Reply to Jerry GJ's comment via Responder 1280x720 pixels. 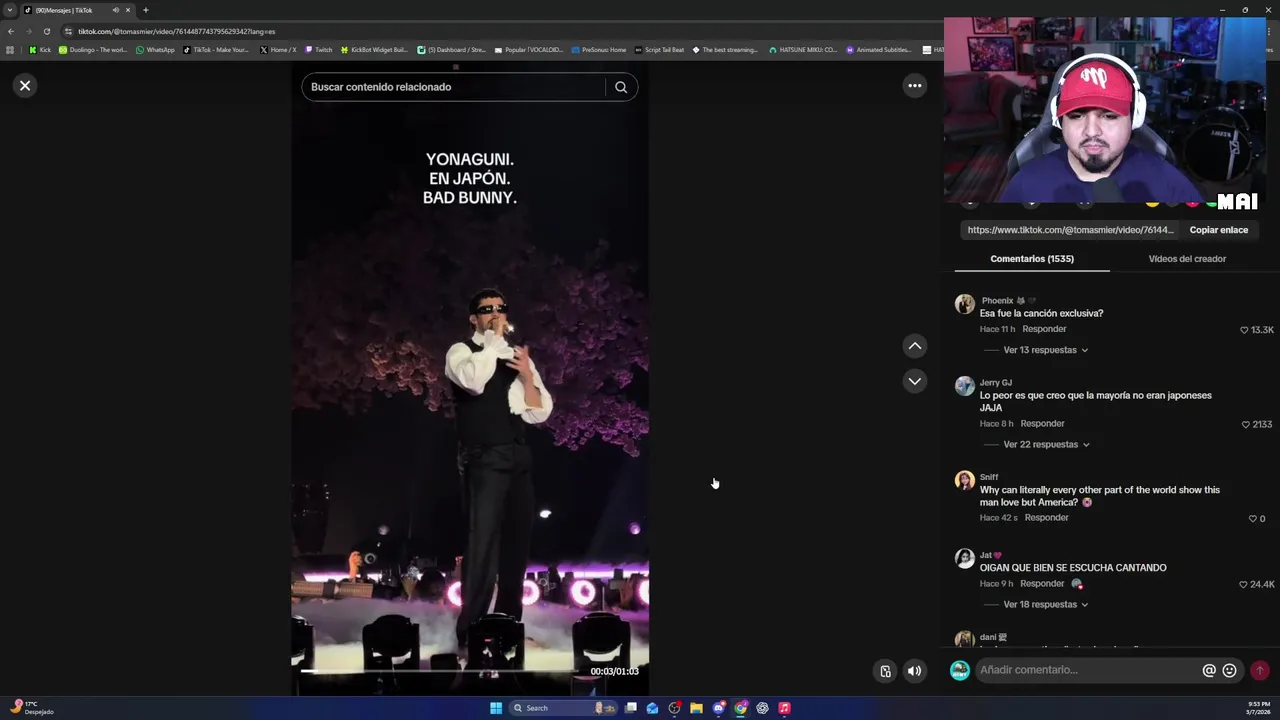point(1042,423)
